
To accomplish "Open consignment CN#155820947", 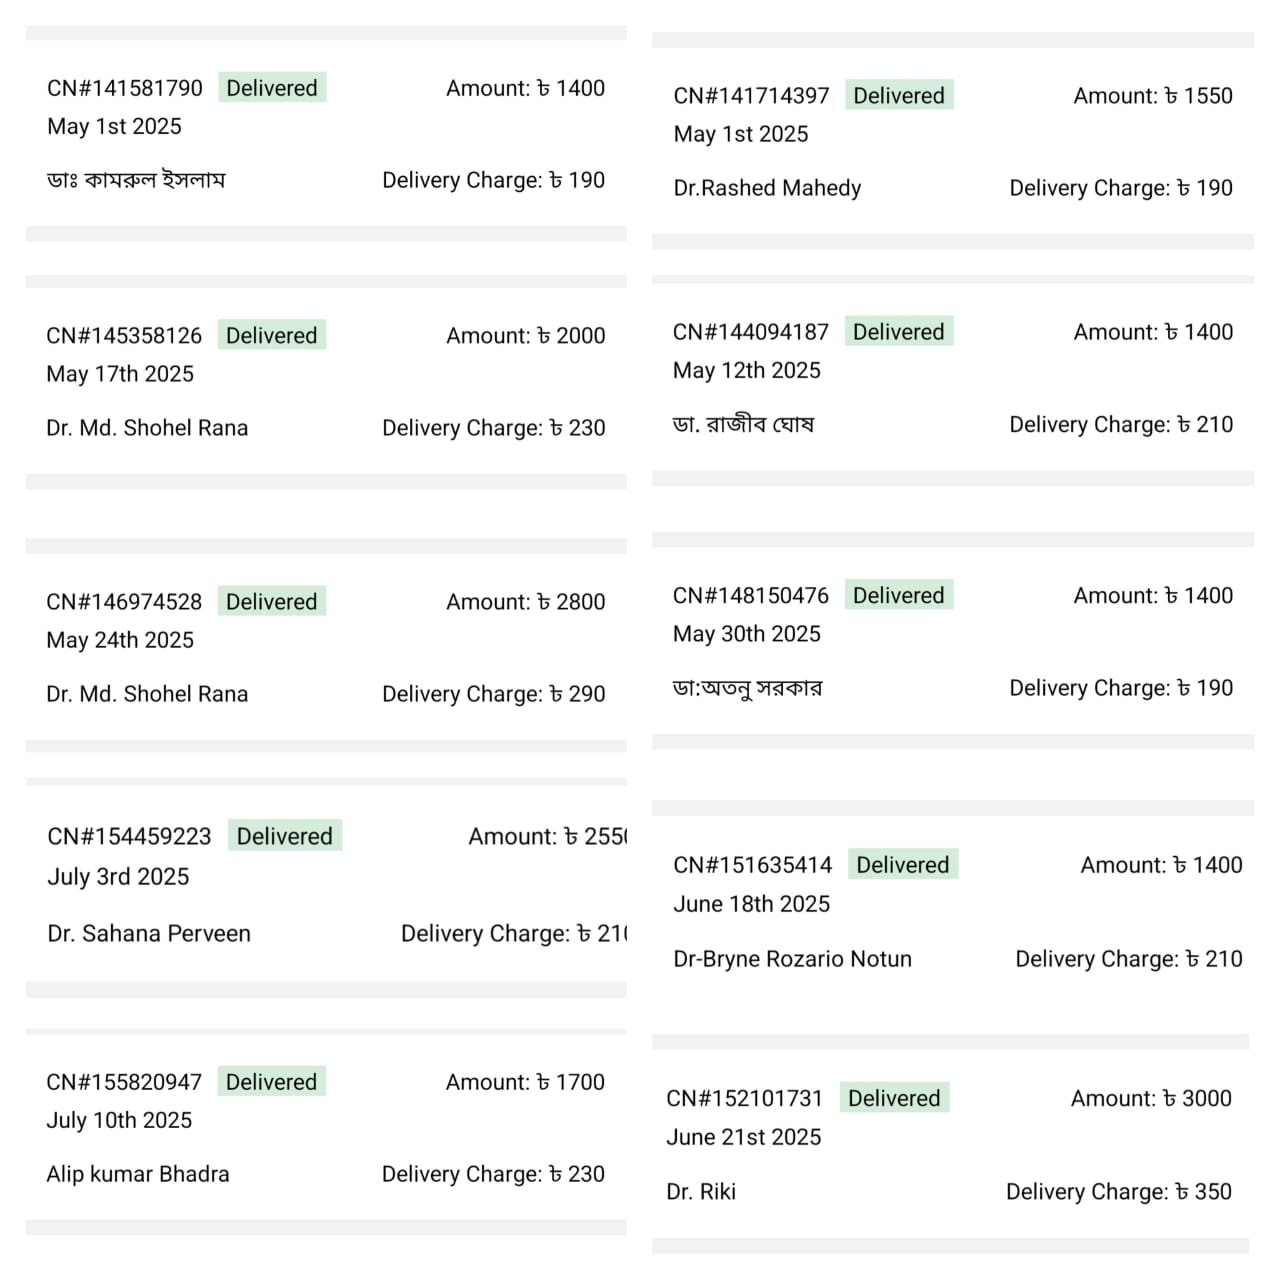I will click(124, 1082).
